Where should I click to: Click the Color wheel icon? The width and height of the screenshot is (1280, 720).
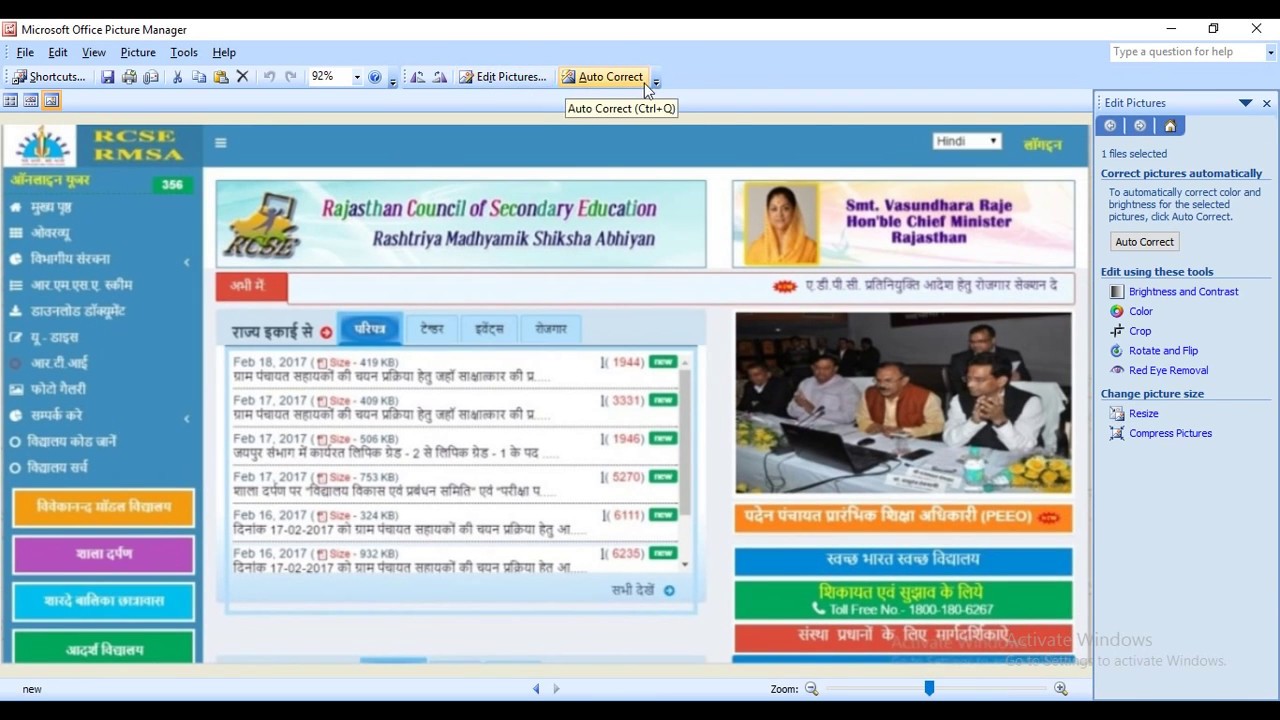coord(1117,312)
